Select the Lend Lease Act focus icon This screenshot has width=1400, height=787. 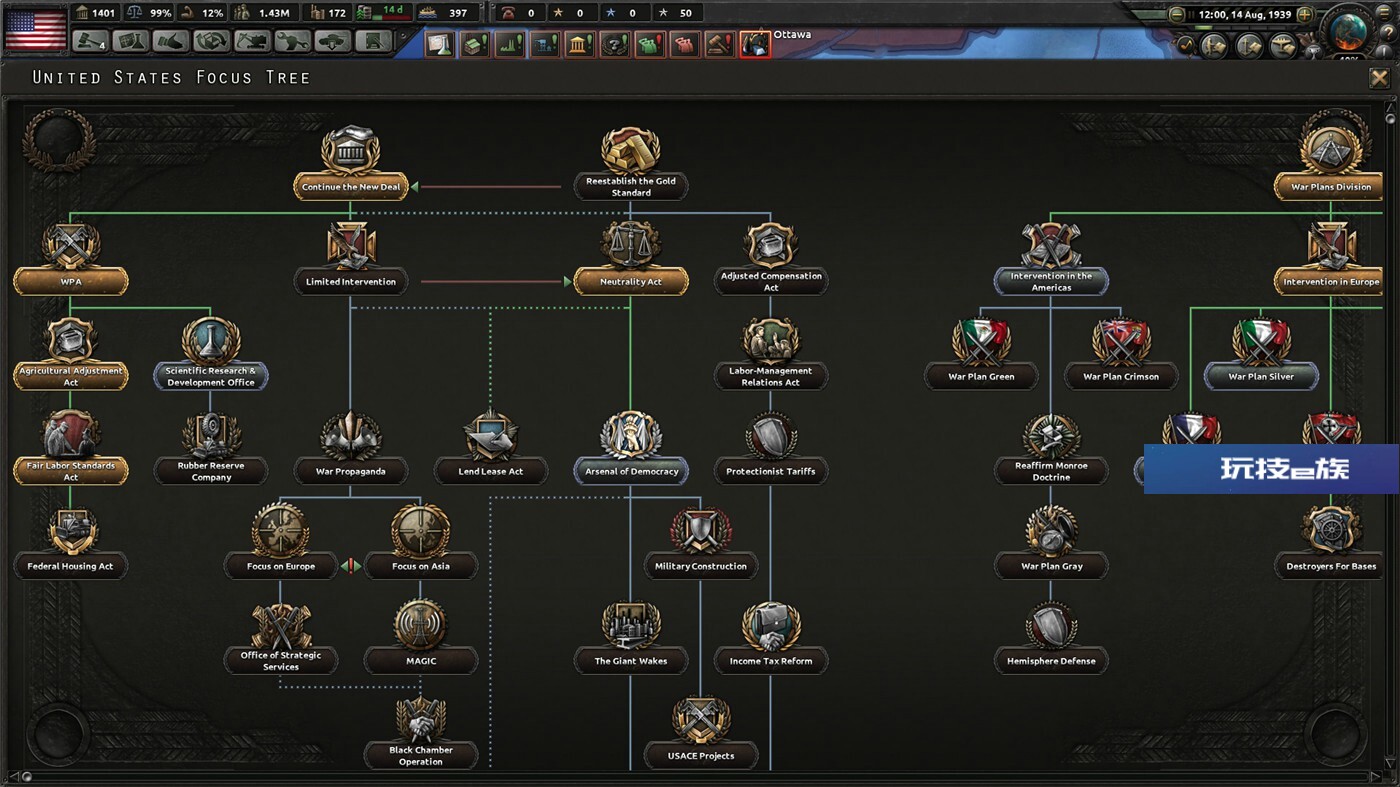(x=491, y=436)
